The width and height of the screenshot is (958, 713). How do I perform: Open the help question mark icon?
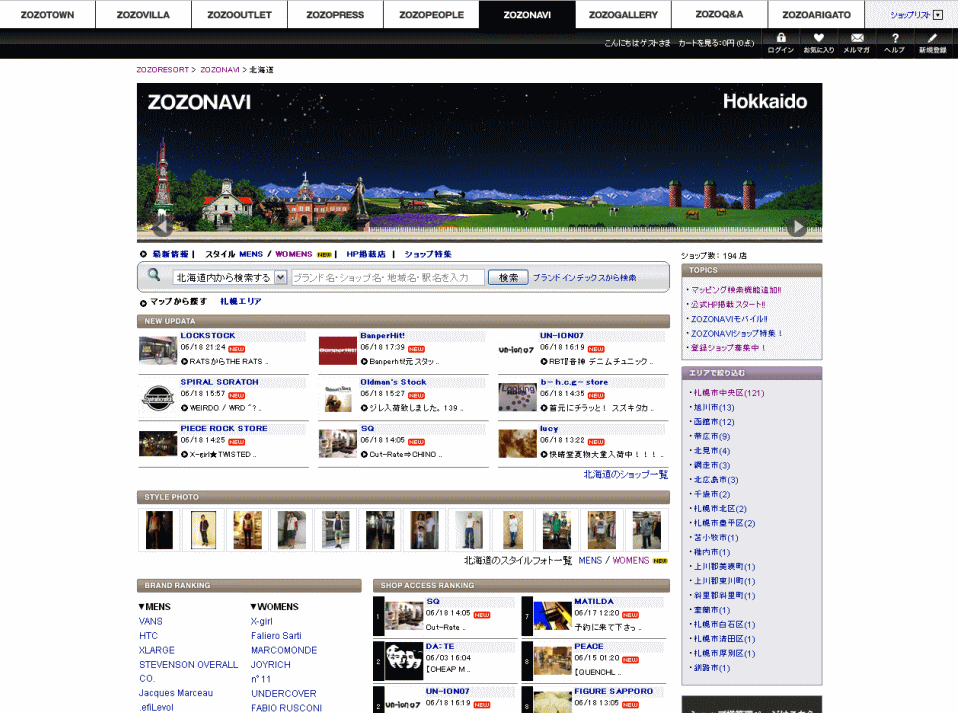[x=894, y=43]
